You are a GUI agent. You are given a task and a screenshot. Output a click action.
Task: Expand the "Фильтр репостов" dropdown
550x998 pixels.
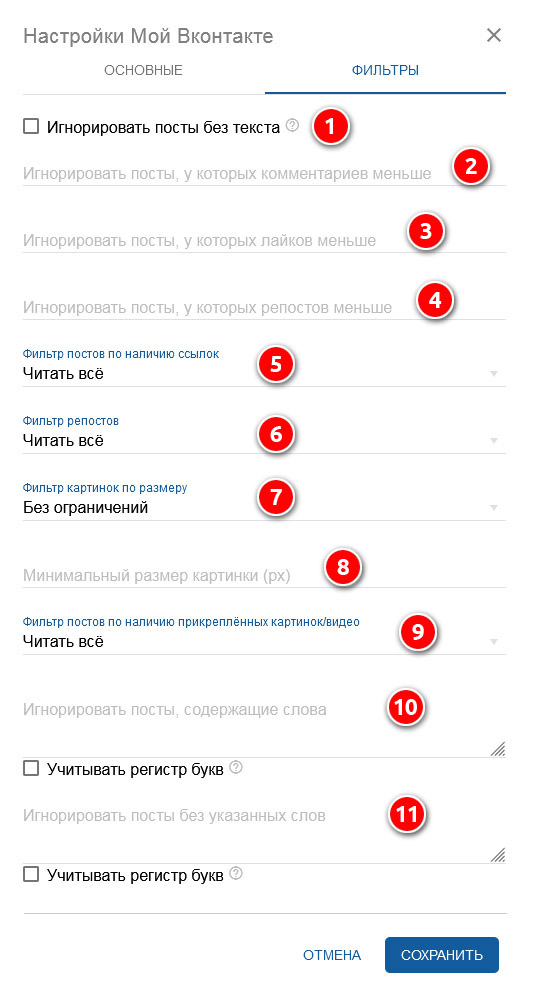tap(264, 440)
